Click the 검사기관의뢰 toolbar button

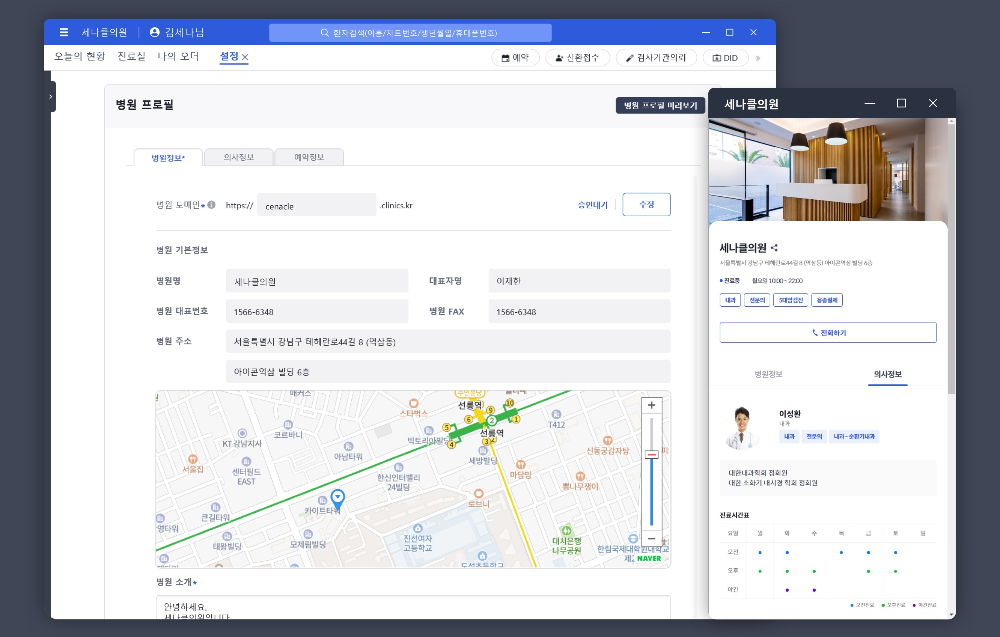point(656,58)
